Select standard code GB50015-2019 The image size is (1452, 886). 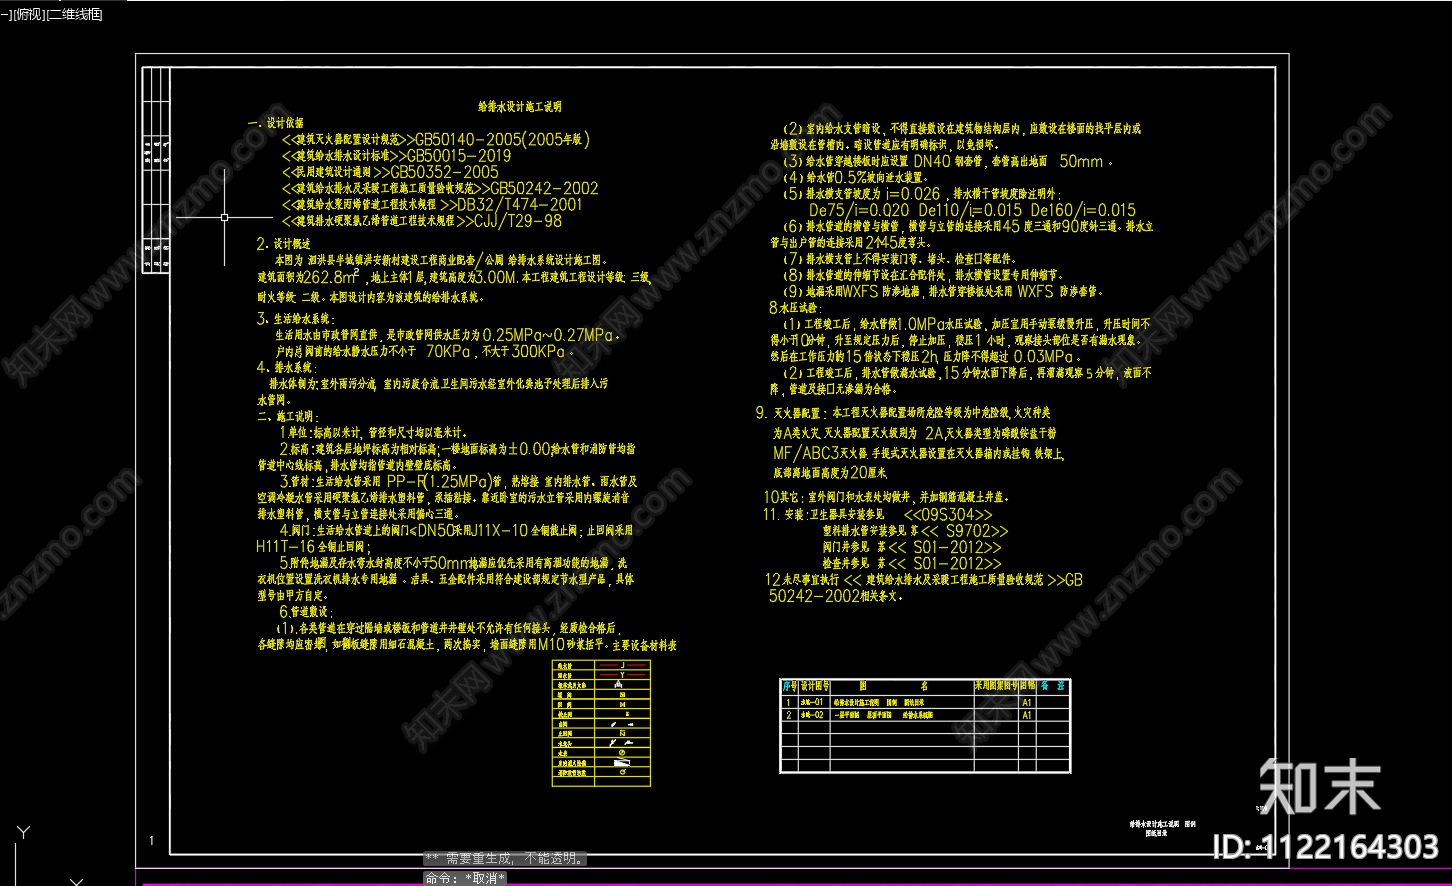pos(458,156)
